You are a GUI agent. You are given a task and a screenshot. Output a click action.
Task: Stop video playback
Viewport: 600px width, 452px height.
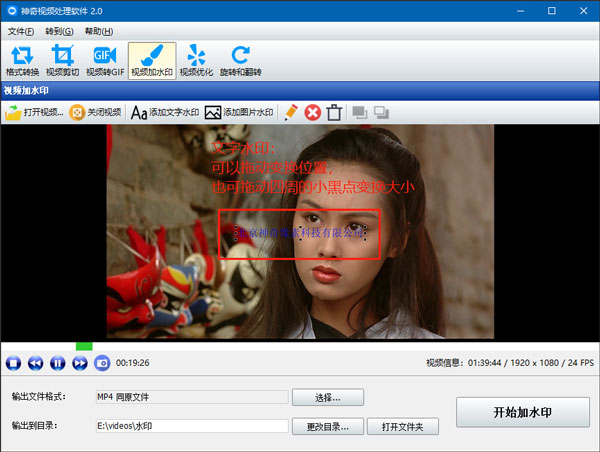pyautogui.click(x=13, y=363)
